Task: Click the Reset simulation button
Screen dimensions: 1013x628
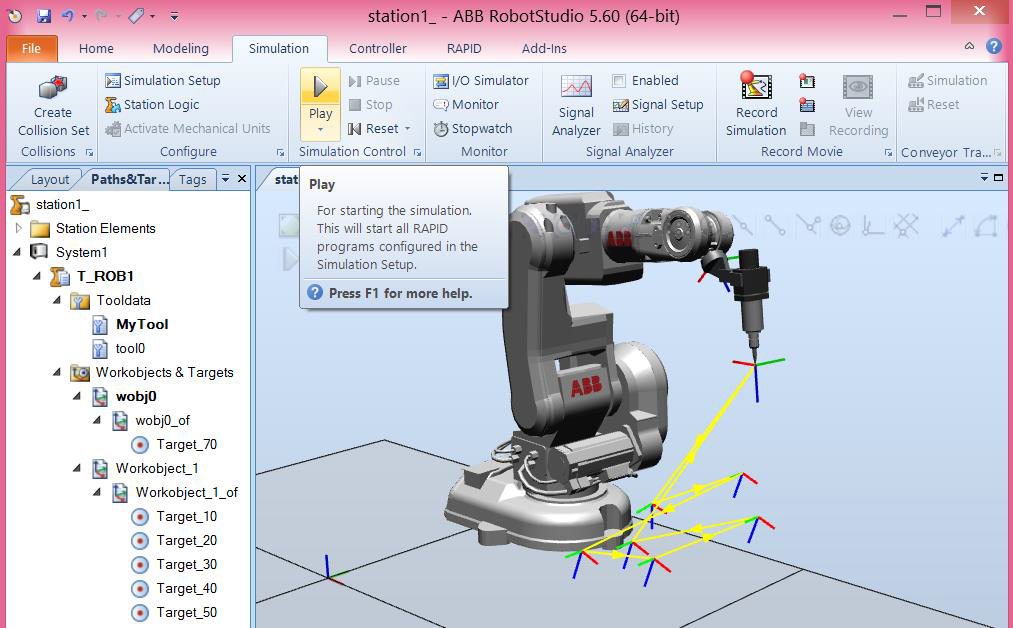Action: coord(373,129)
